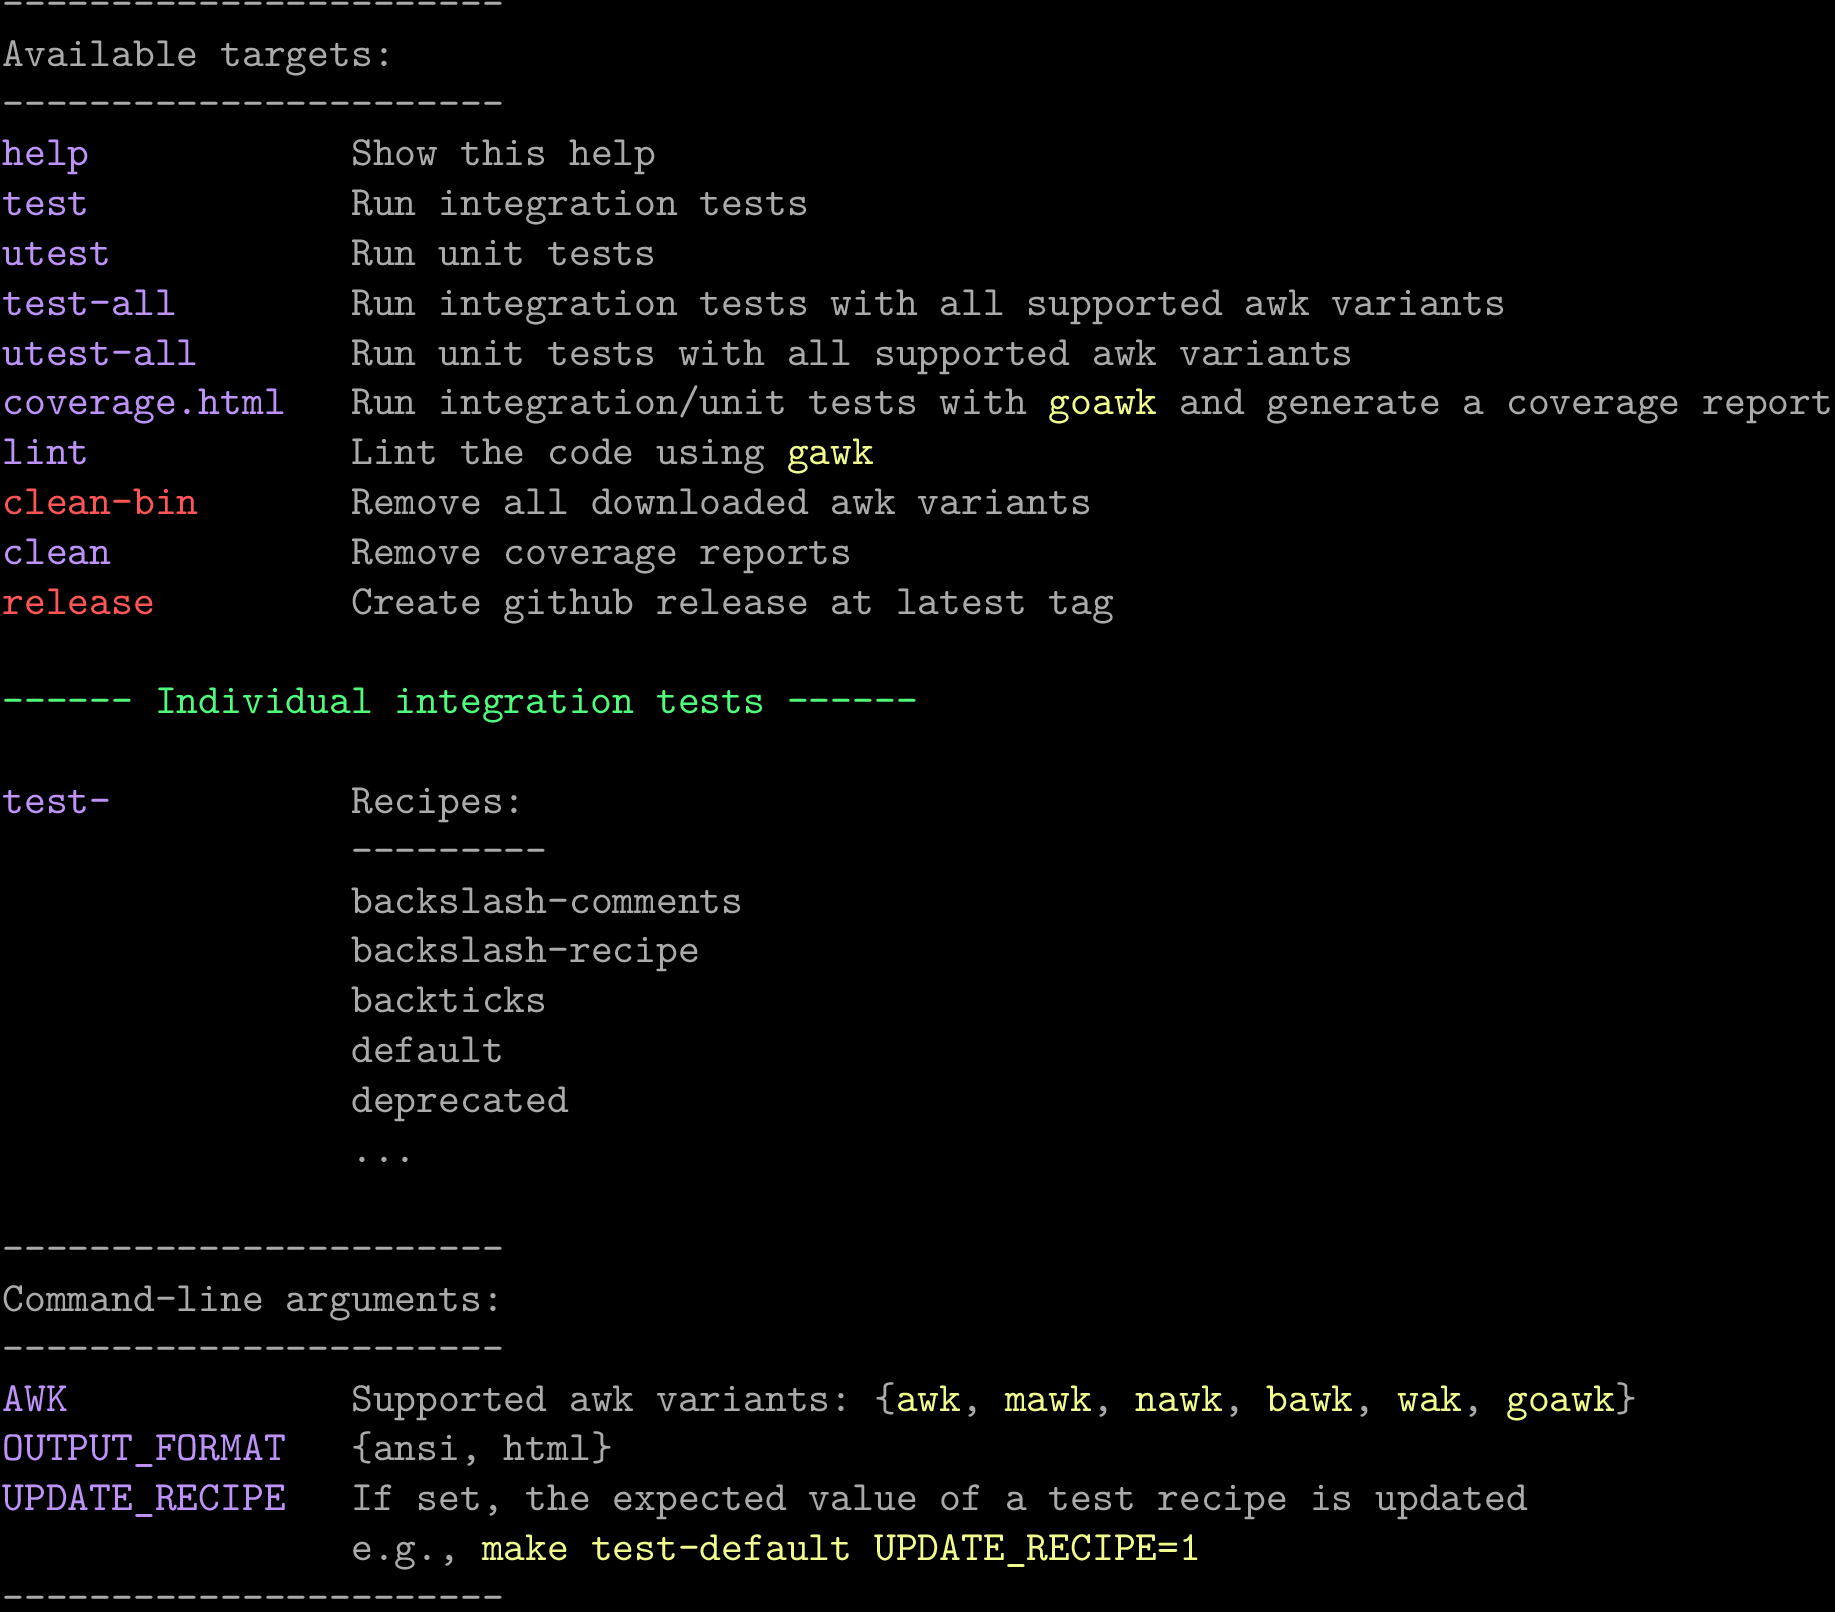
Task: Click the purple 'help' target name
Action: [45, 155]
